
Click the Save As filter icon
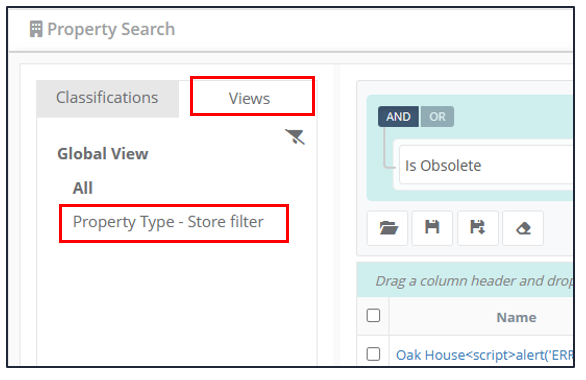(478, 228)
